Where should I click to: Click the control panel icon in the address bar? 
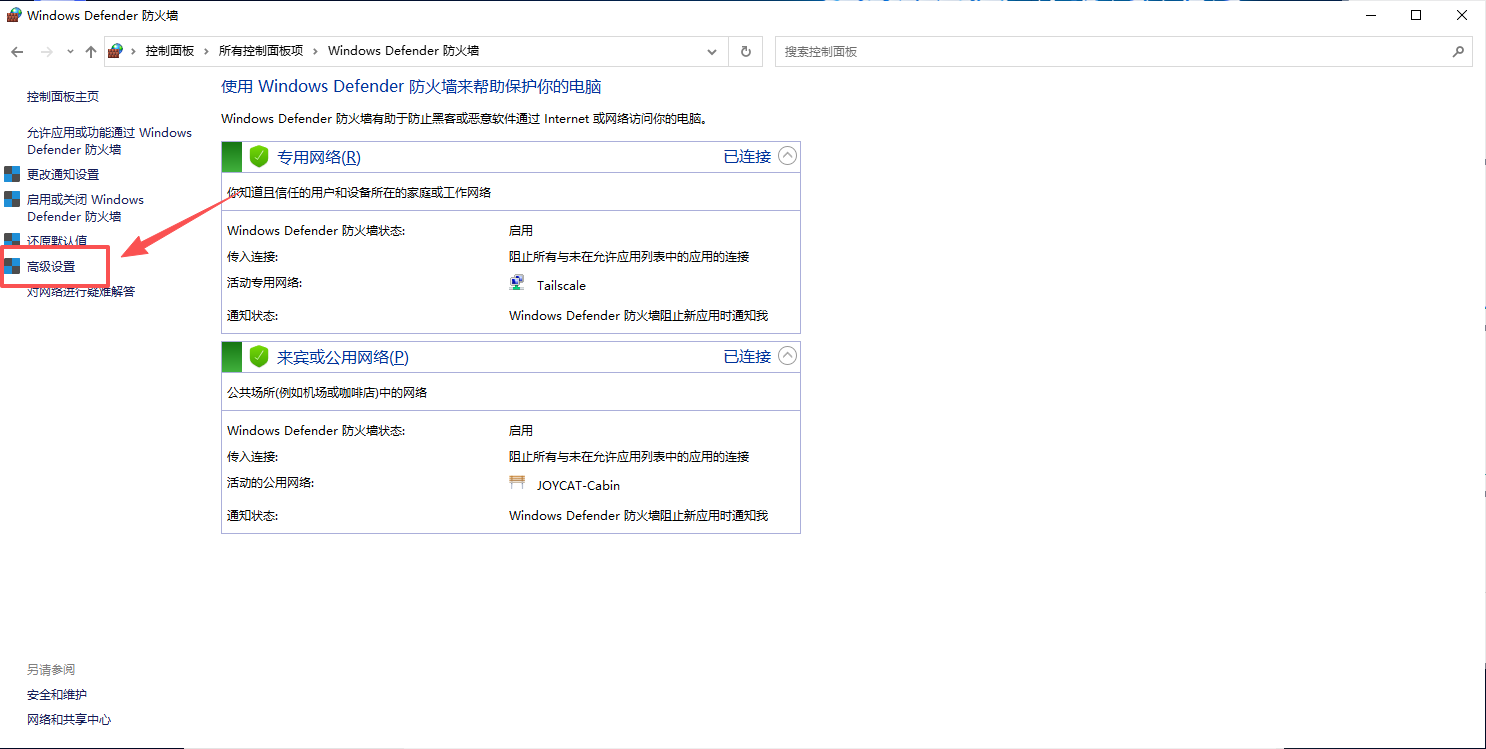115,50
